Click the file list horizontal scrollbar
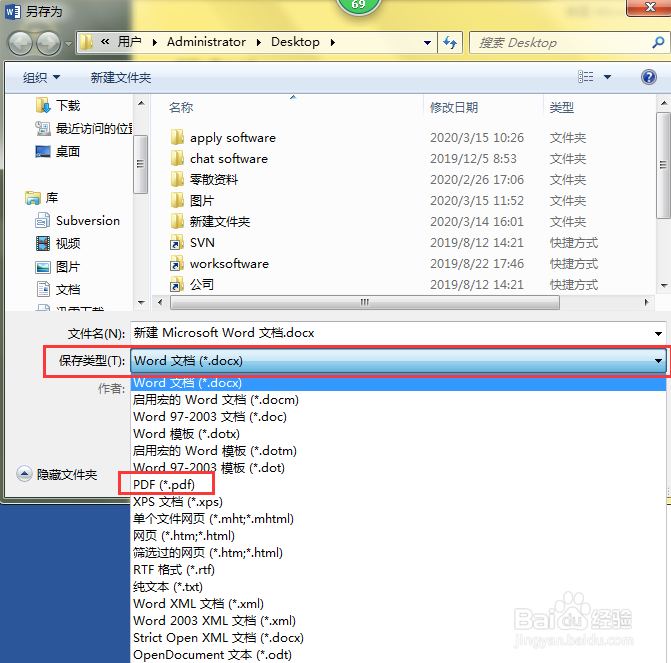 click(365, 302)
